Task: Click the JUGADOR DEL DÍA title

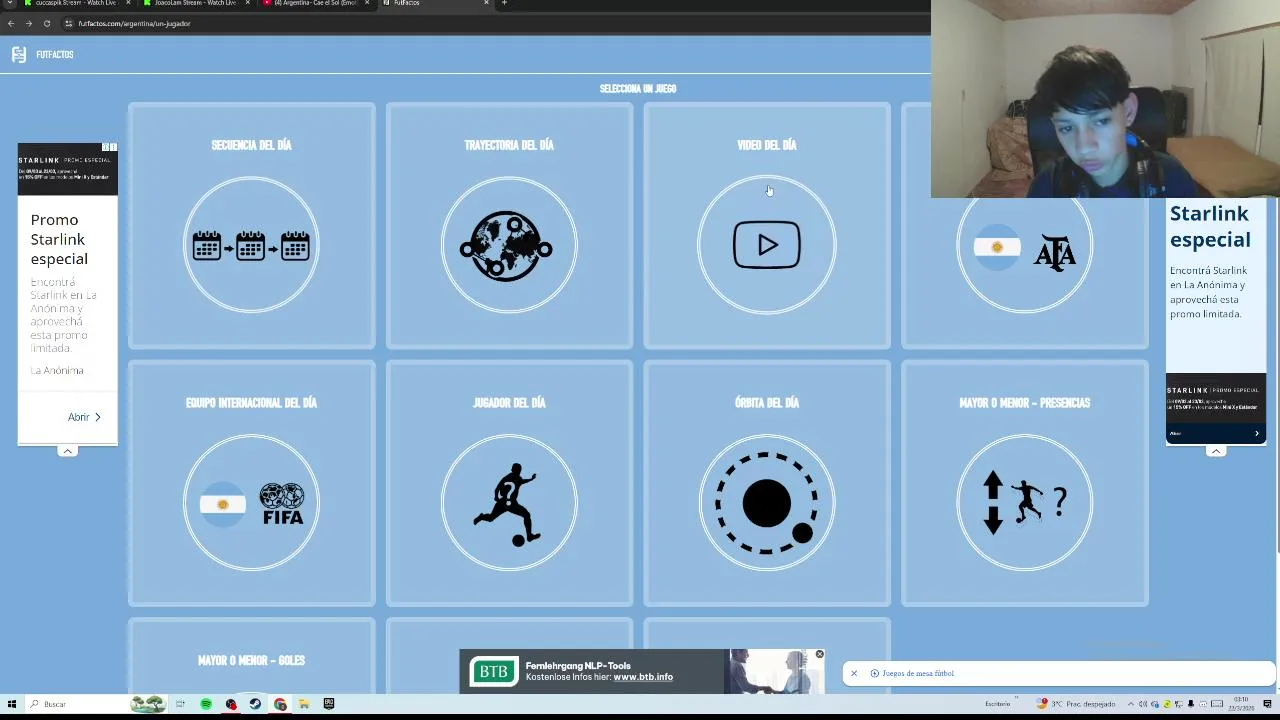Action: tap(509, 403)
